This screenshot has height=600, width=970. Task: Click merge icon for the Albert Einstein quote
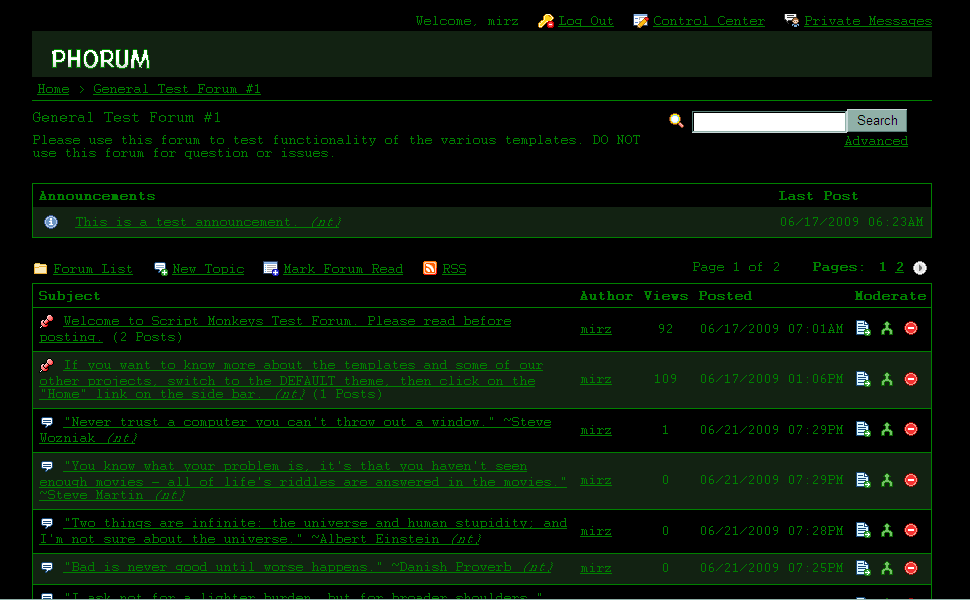pyautogui.click(x=887, y=530)
